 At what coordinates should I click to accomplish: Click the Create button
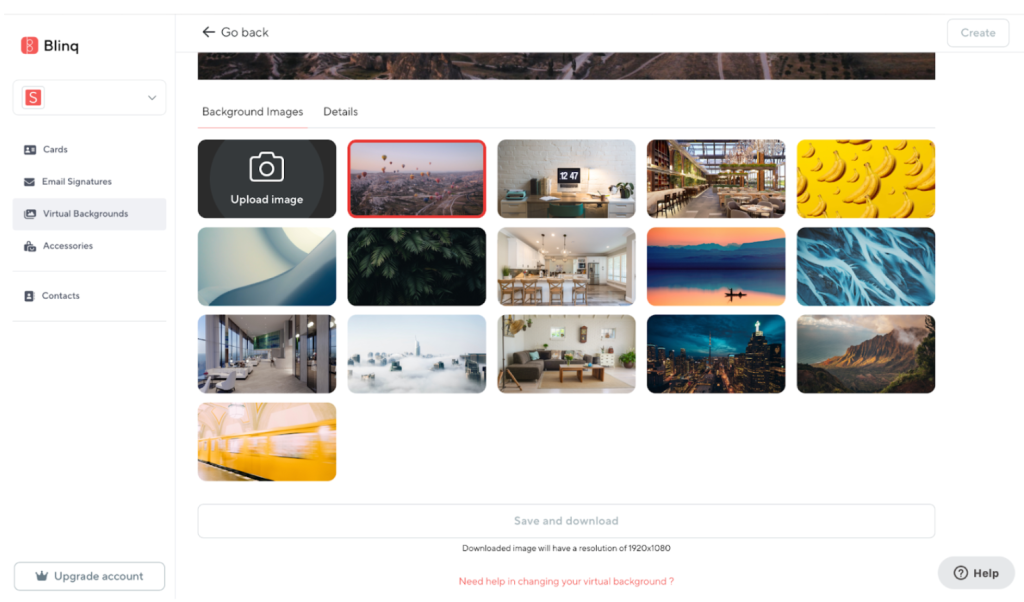pos(977,33)
